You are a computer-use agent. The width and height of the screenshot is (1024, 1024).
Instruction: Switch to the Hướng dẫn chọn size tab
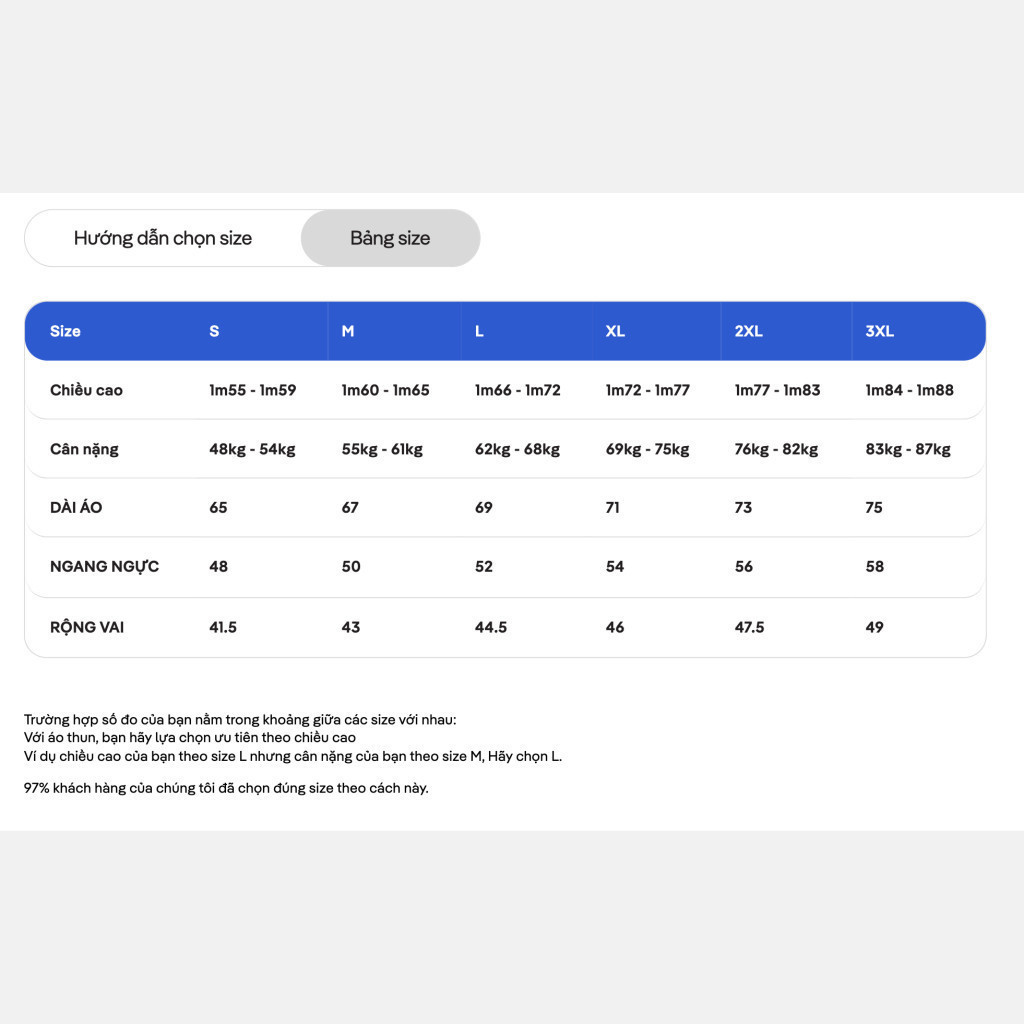(x=163, y=238)
